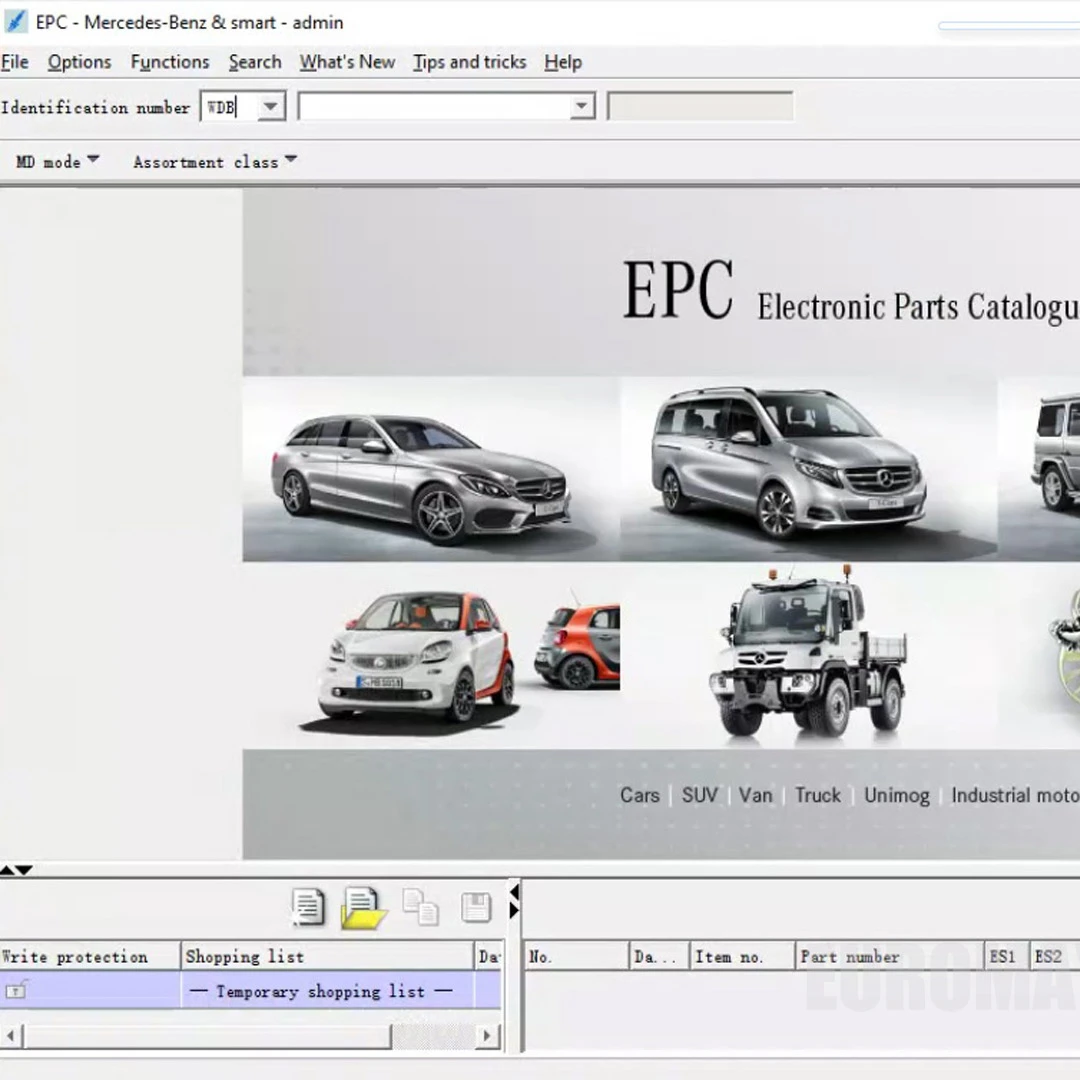
Task: Click the write protection lock icon
Action: [17, 991]
